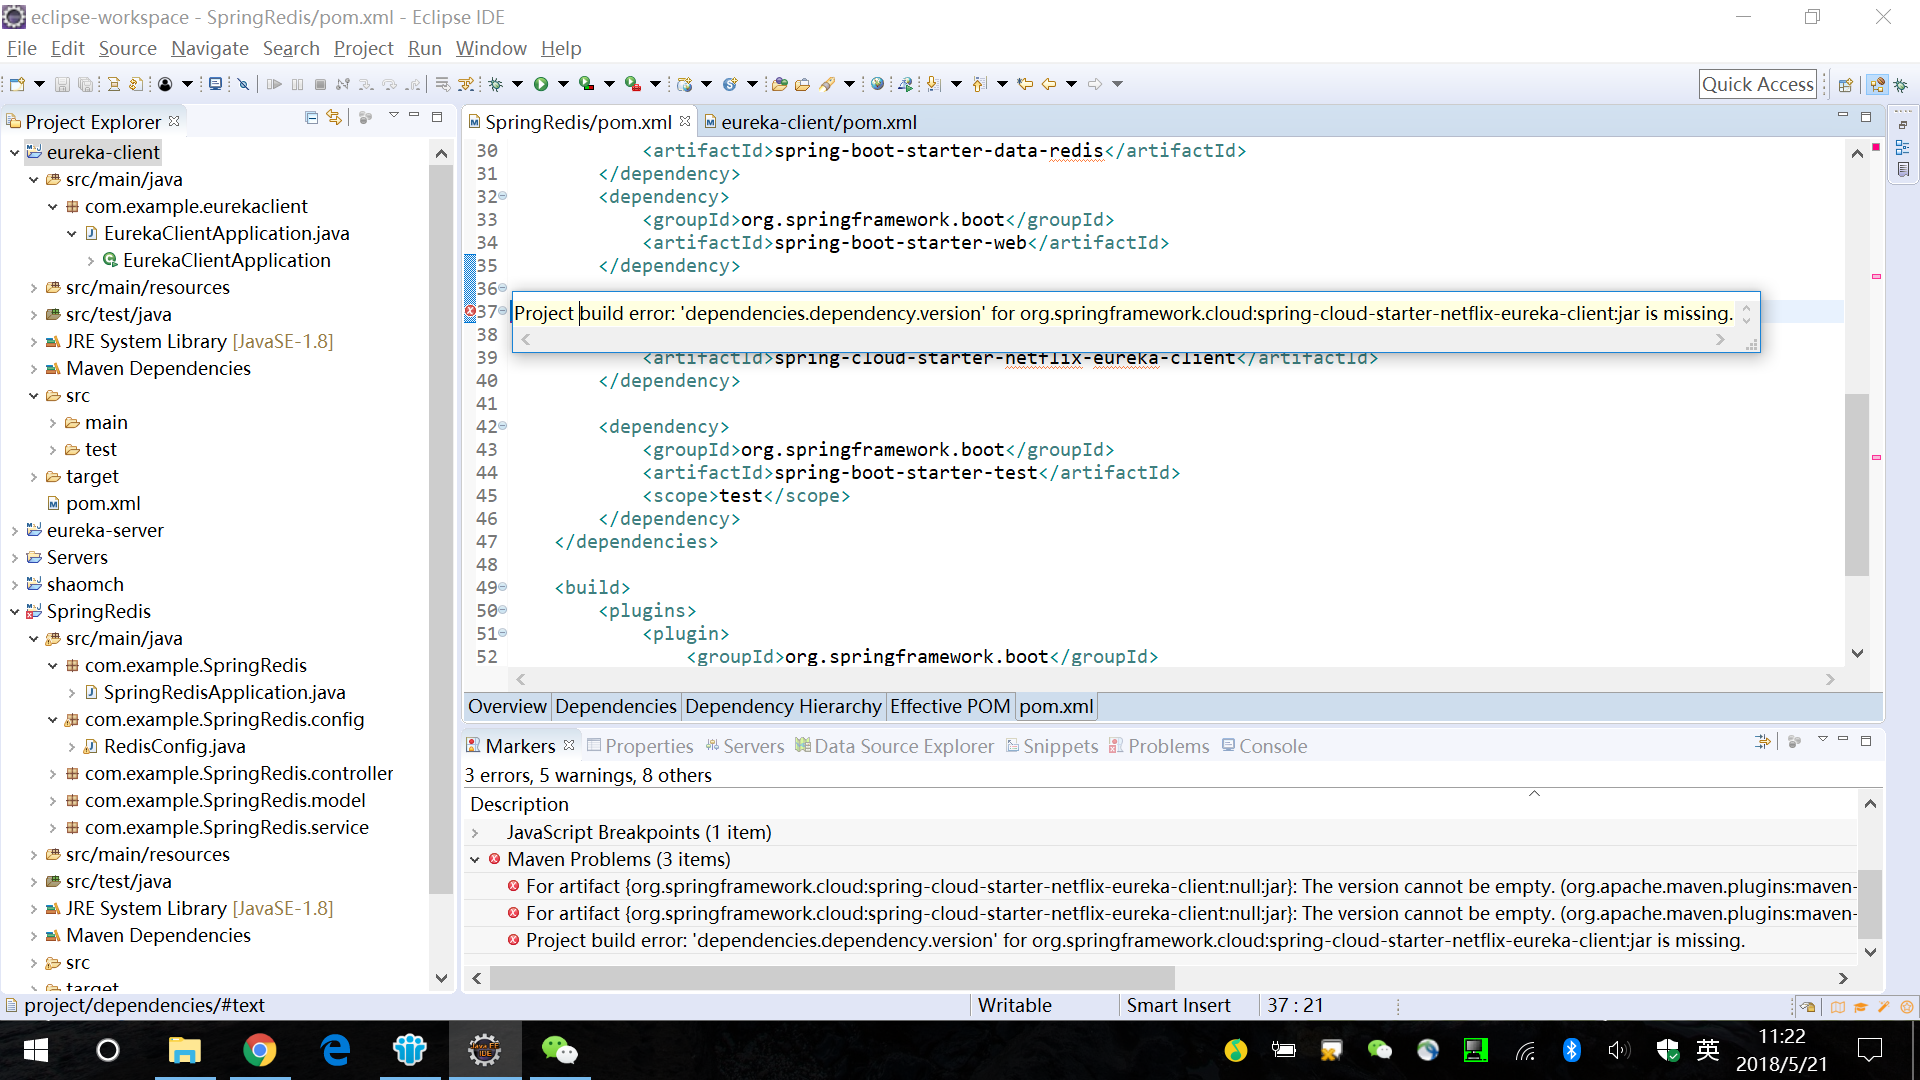This screenshot has height=1080, width=1920.
Task: Switch to the Java EE perspective
Action: point(1878,85)
